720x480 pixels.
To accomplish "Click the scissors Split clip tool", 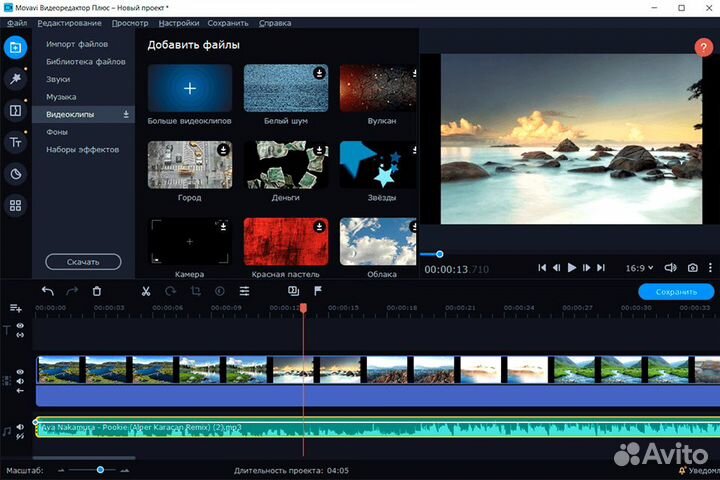I will point(146,291).
